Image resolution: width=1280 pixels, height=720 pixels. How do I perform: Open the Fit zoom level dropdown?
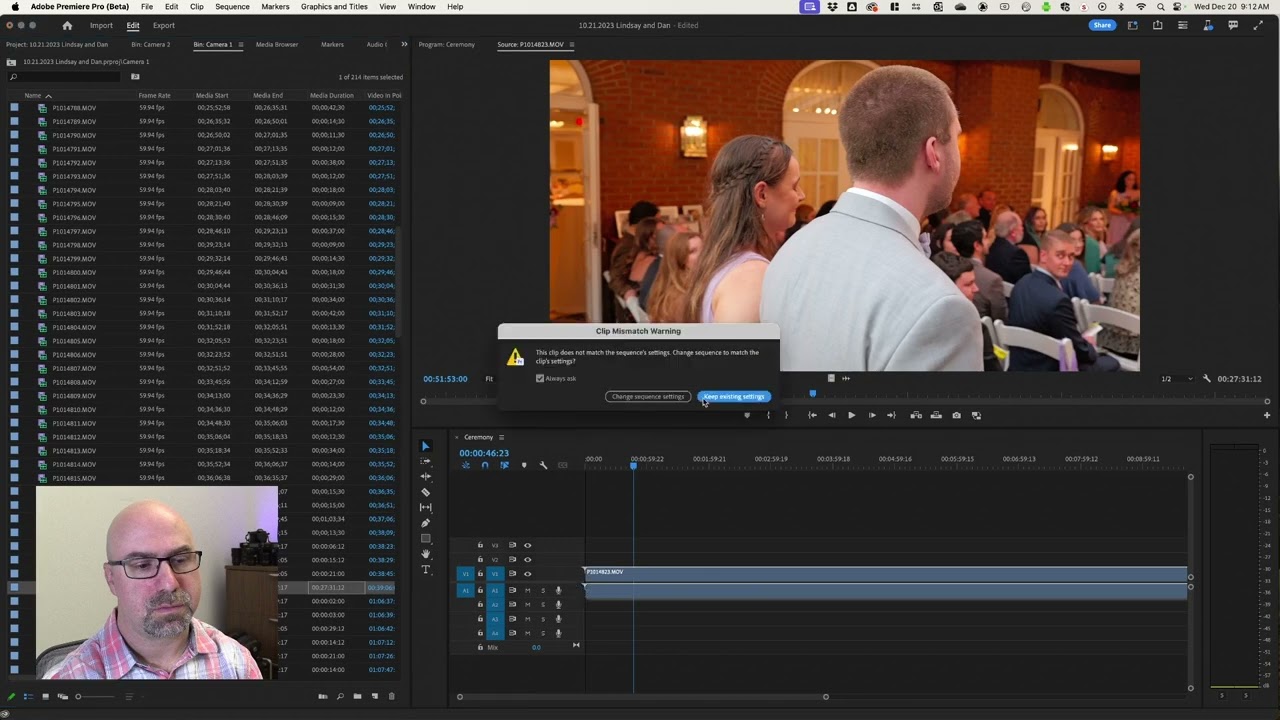tap(489, 379)
